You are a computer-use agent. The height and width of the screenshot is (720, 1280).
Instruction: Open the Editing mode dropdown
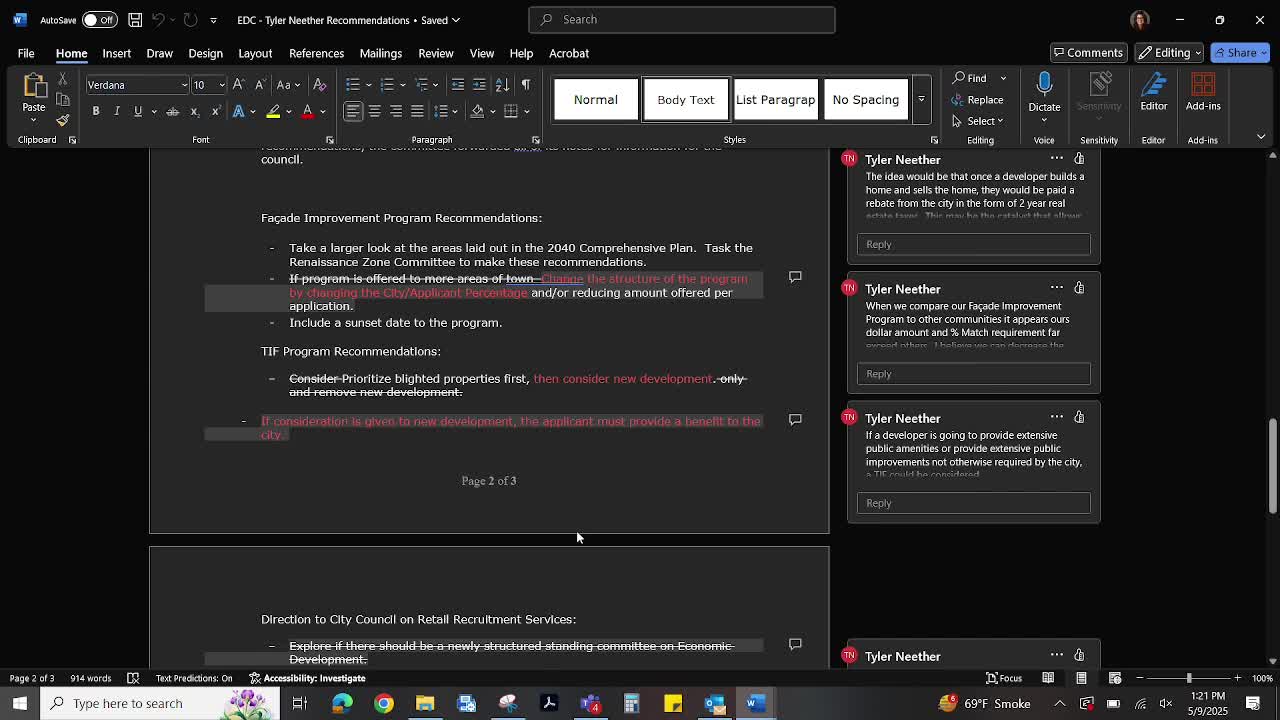pyautogui.click(x=1169, y=53)
